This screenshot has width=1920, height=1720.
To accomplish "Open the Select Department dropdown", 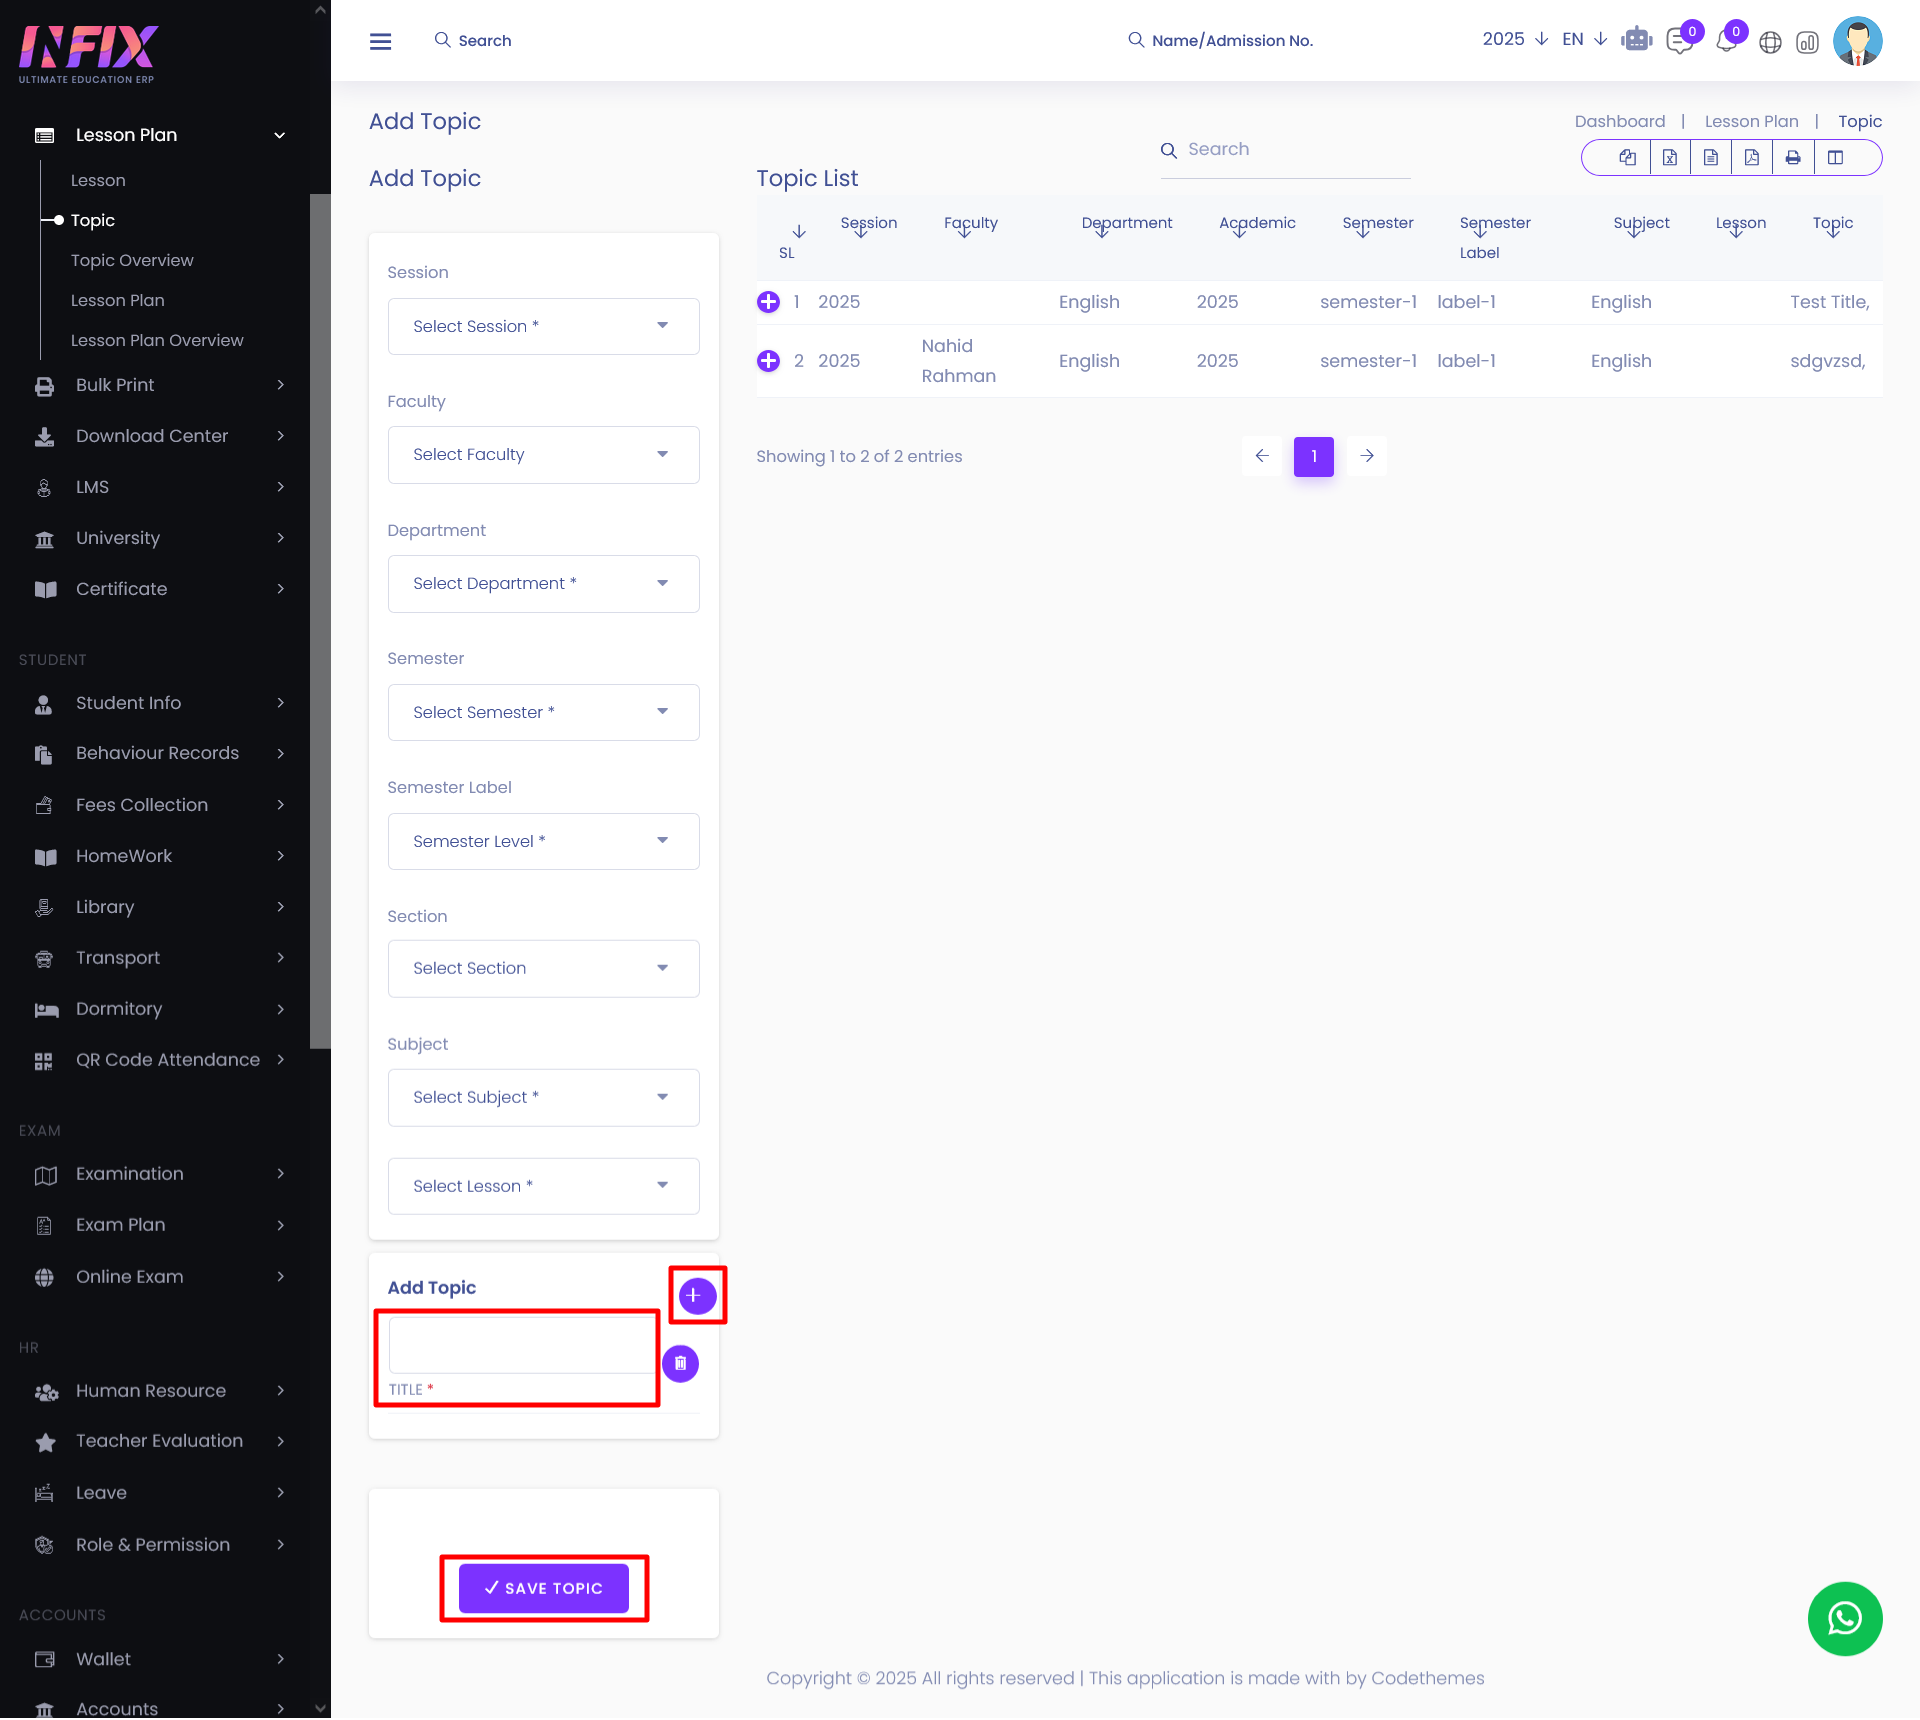I will (x=543, y=583).
